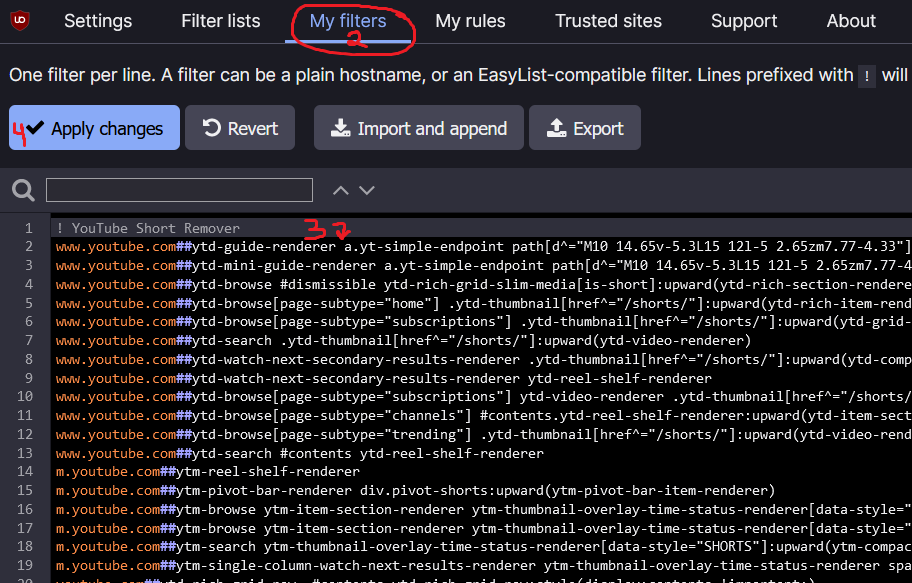Open the Support tab
The height and width of the screenshot is (583, 912).
click(x=744, y=21)
